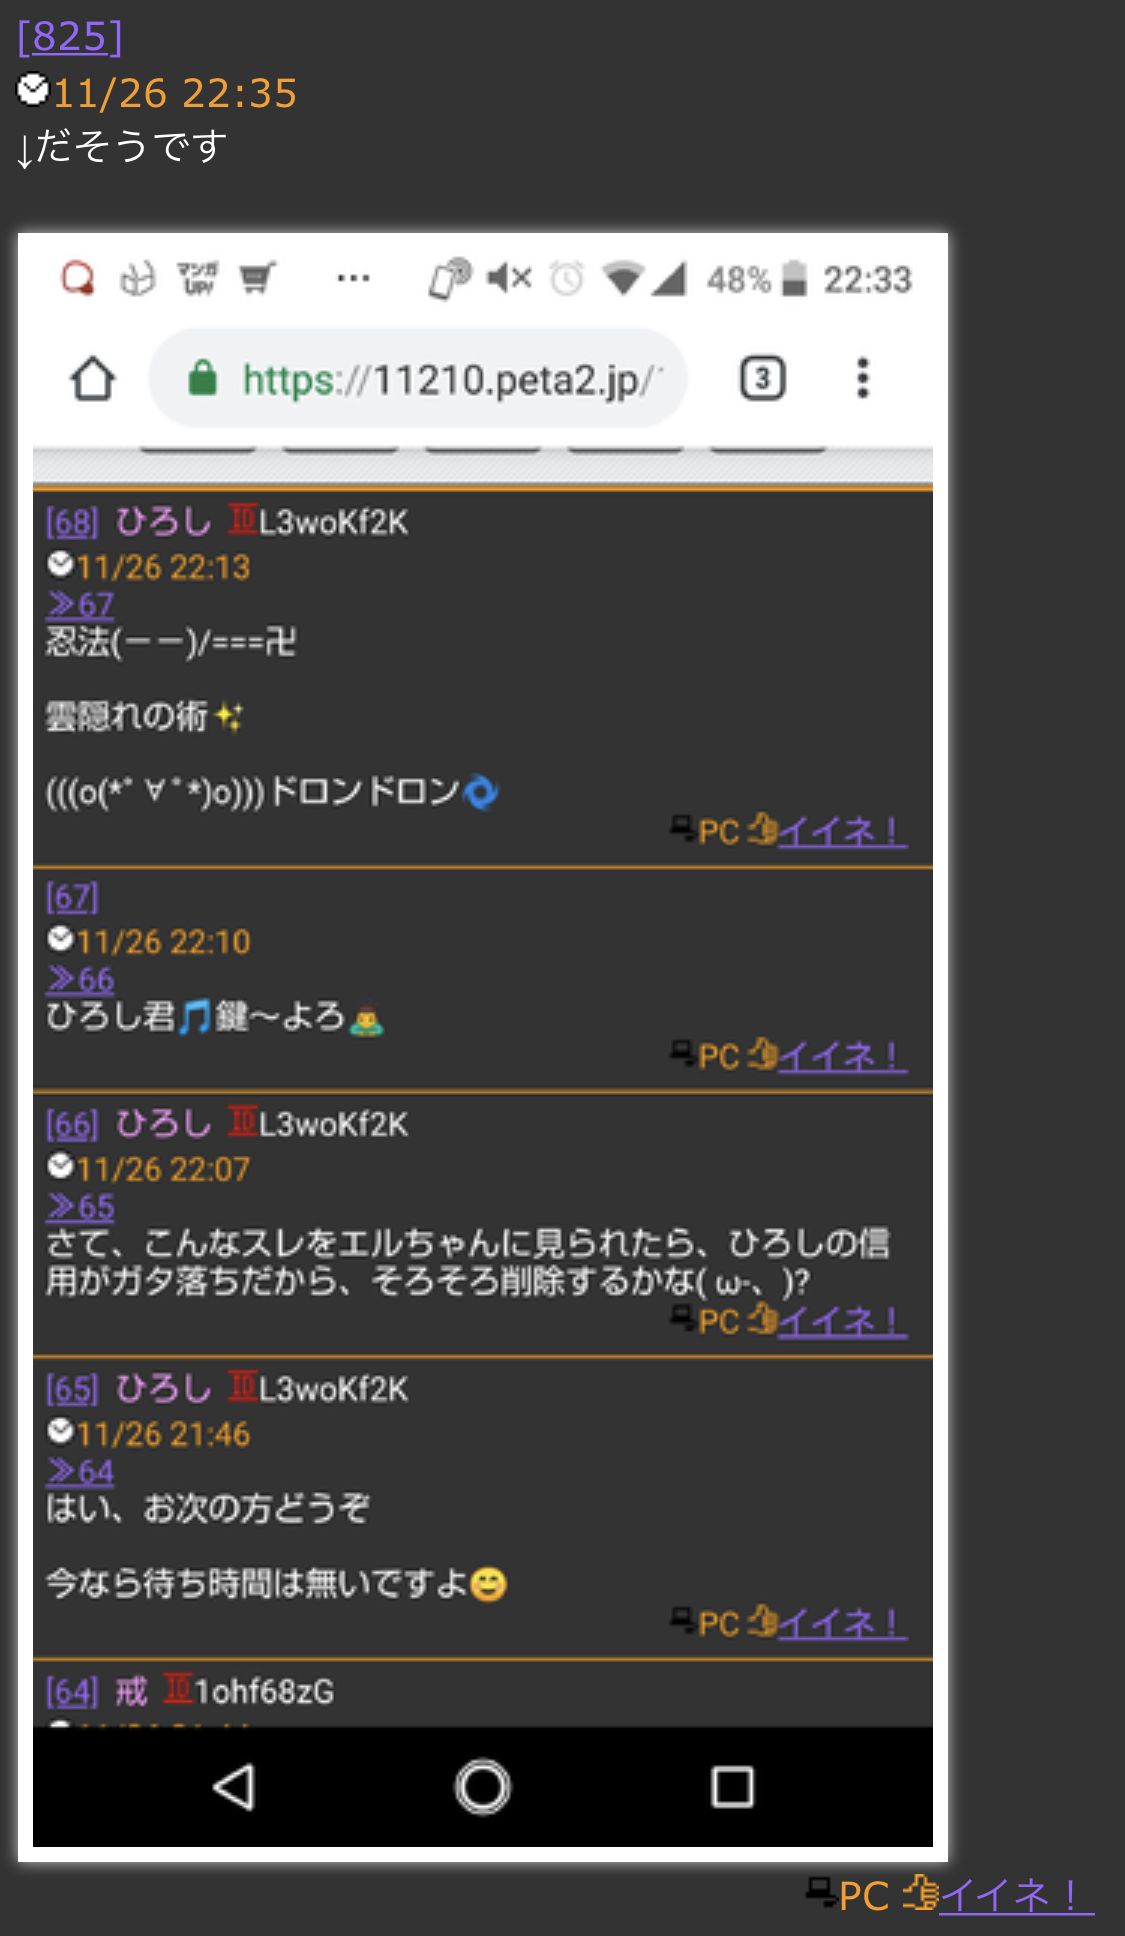Image resolution: width=1125 pixels, height=1936 pixels.
Task: Tap the Android recent apps square icon
Action: (732, 1787)
